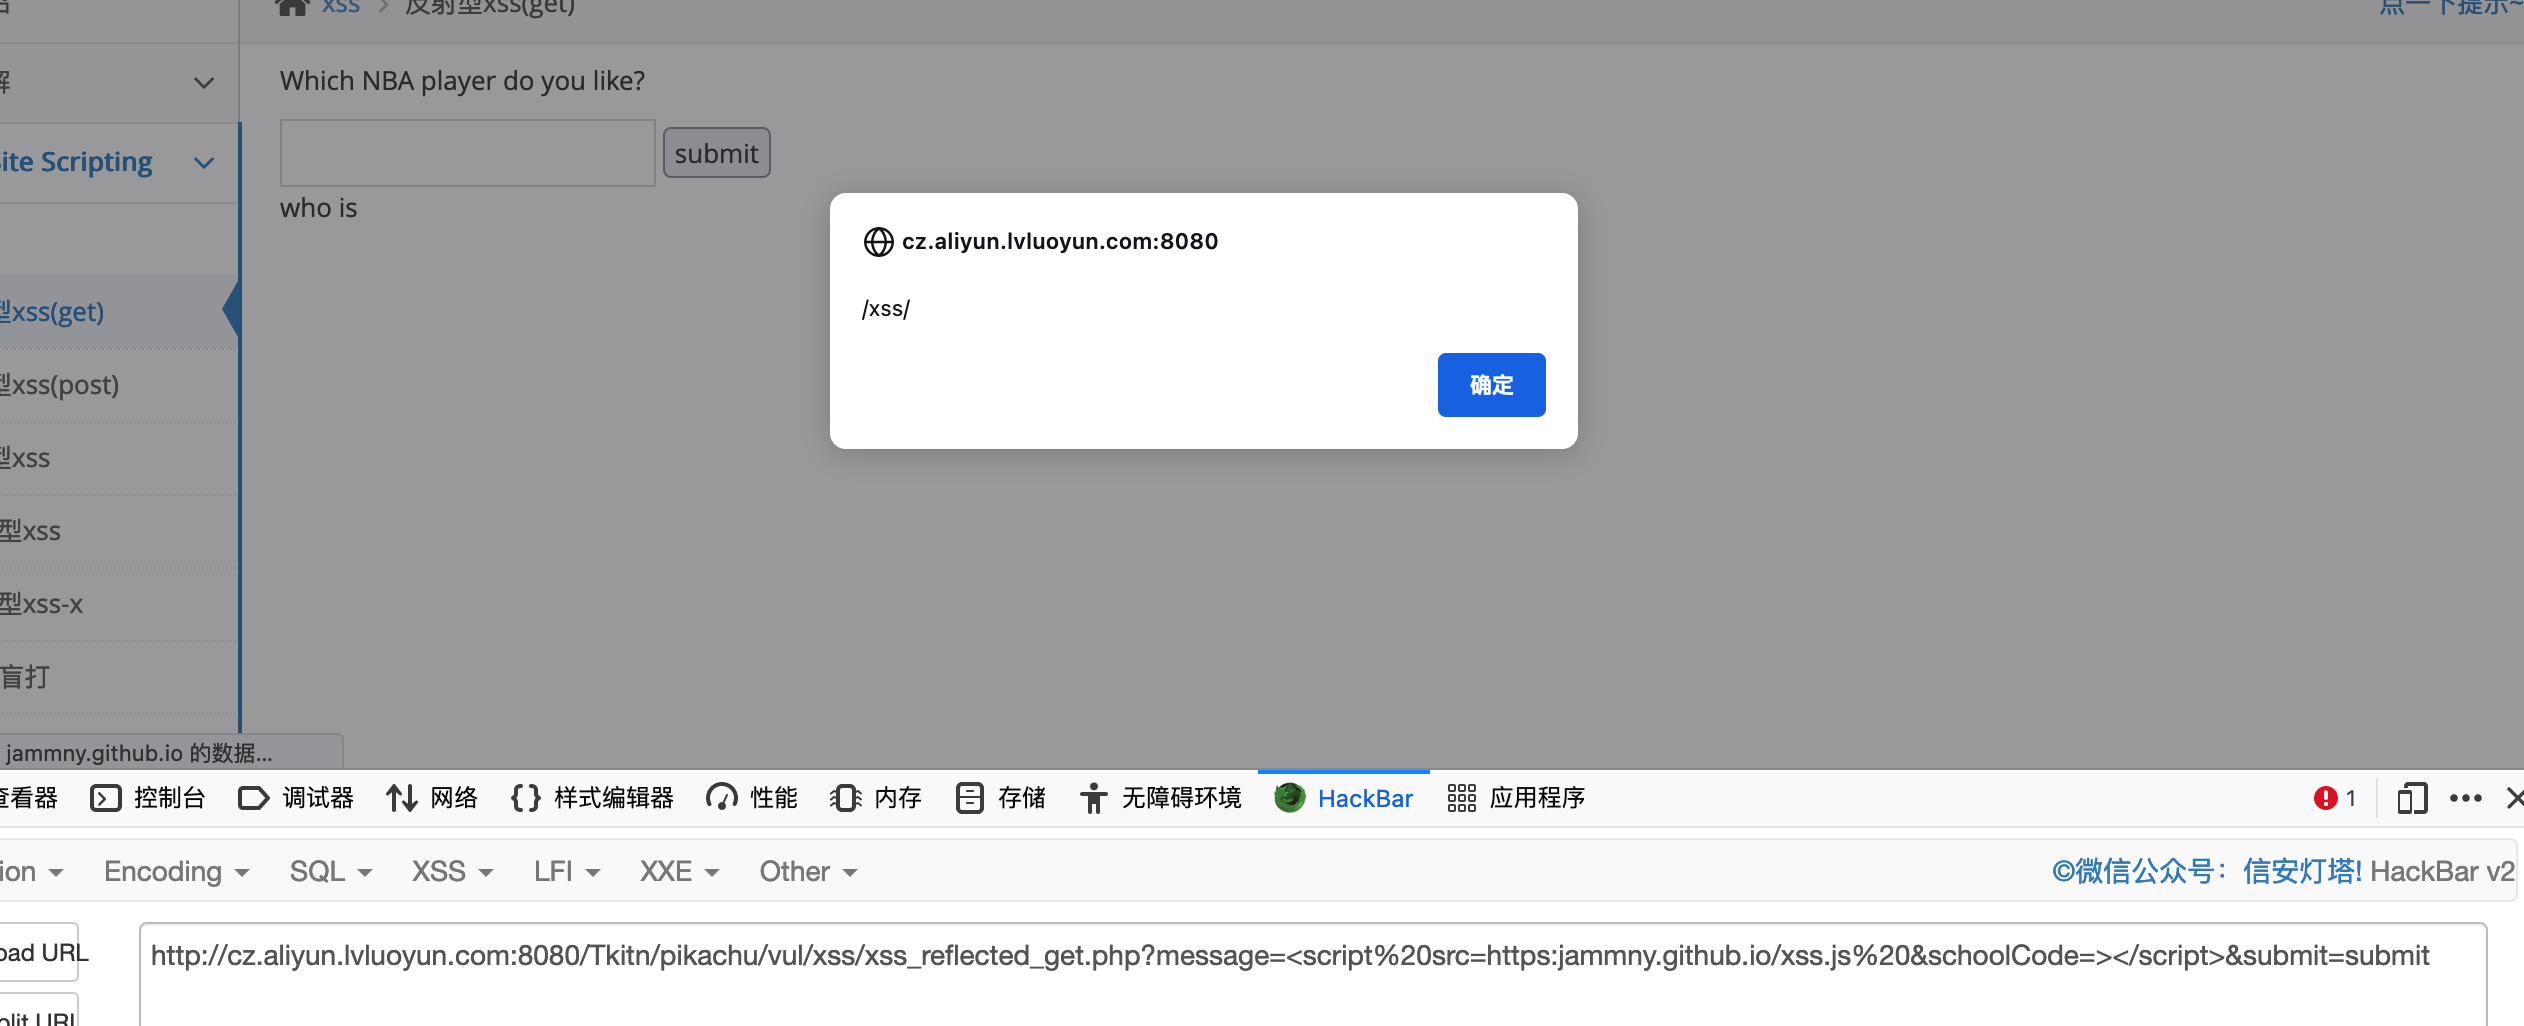Click the red error count indicator
This screenshot has height=1026, width=2524.
pyautogui.click(x=2334, y=798)
